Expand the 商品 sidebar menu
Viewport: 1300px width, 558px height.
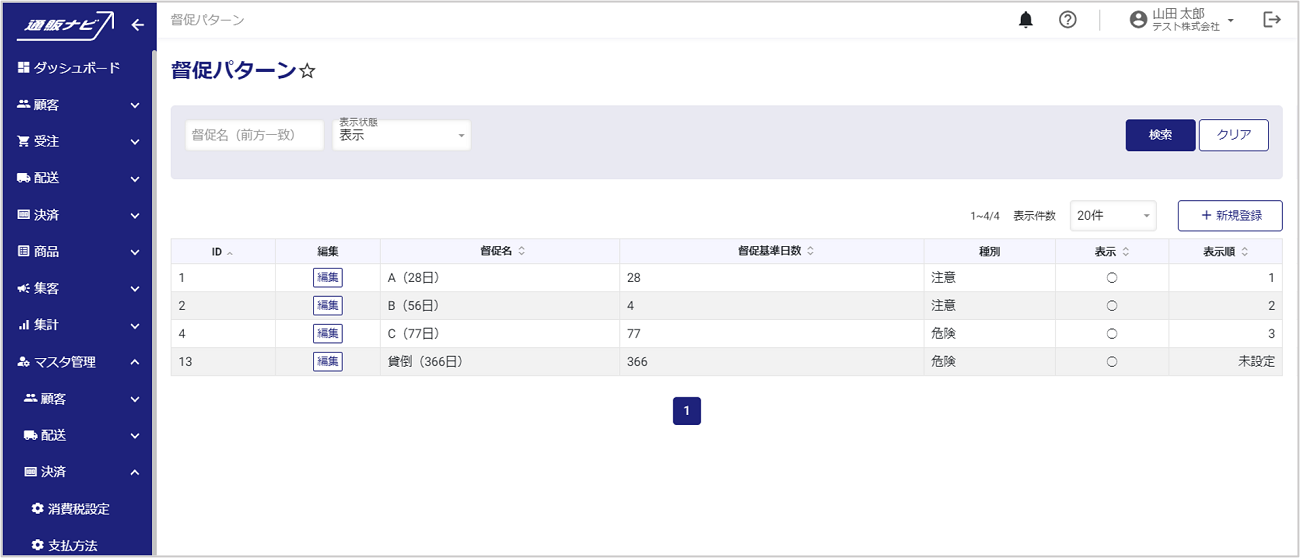tap(76, 252)
